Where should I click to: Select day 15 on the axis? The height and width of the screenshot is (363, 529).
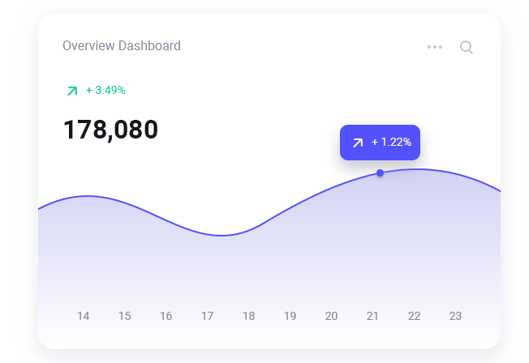pos(124,316)
